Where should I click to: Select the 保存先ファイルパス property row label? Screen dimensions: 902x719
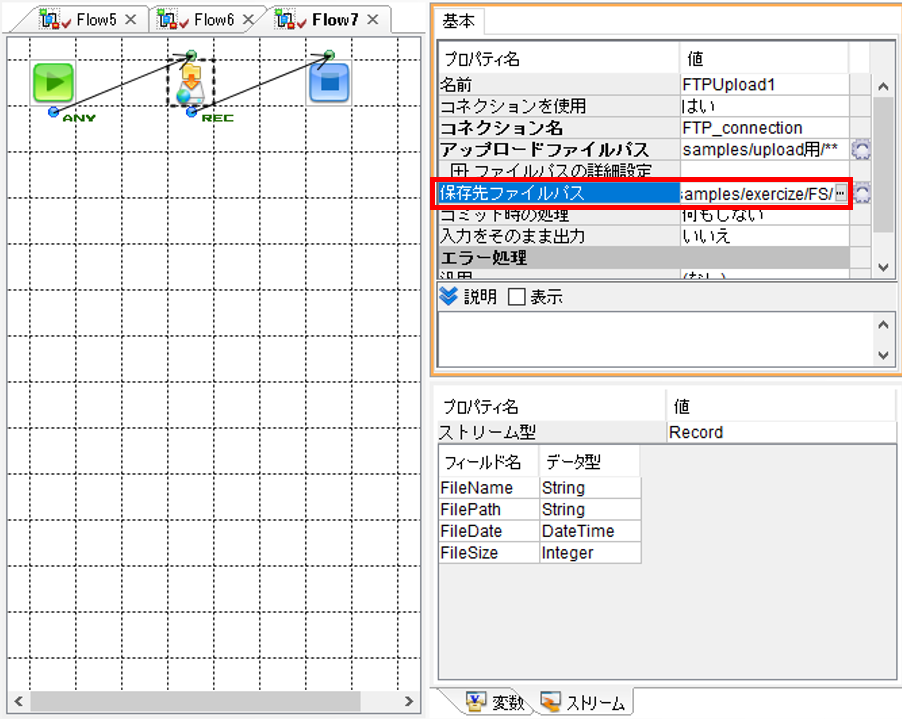pyautogui.click(x=559, y=193)
